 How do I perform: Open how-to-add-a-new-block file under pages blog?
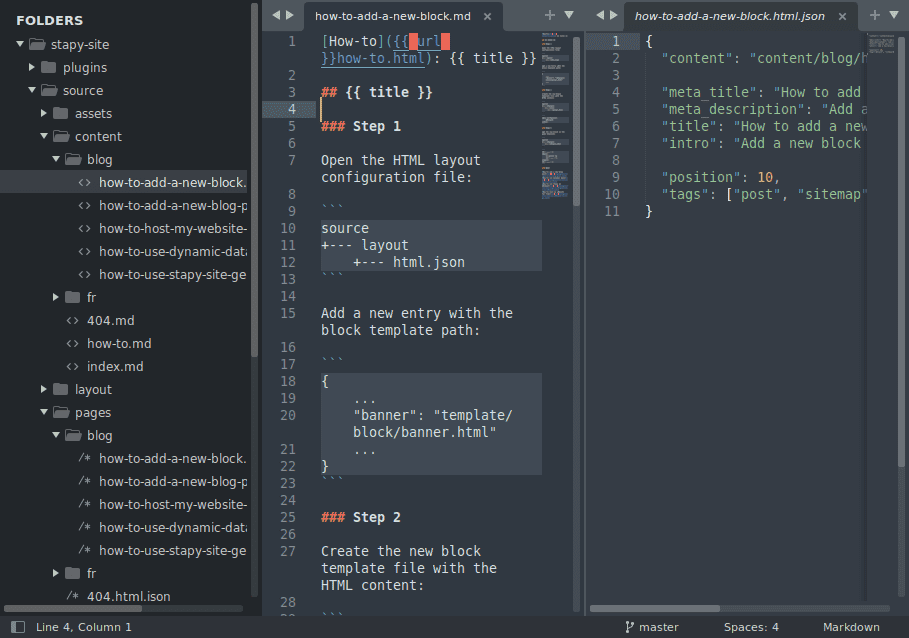173,458
